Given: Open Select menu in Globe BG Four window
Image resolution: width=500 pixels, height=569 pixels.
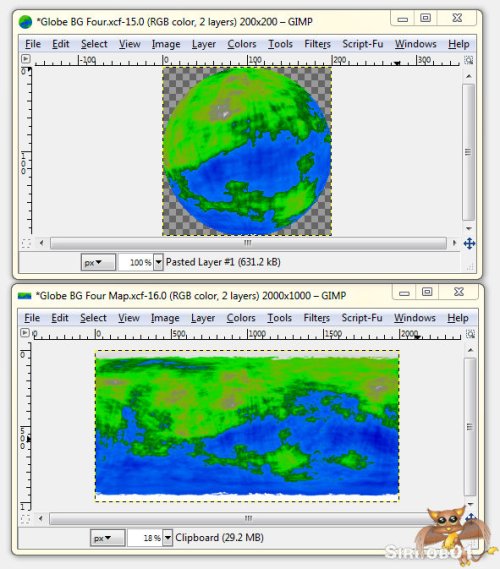Looking at the screenshot, I should click(x=94, y=44).
